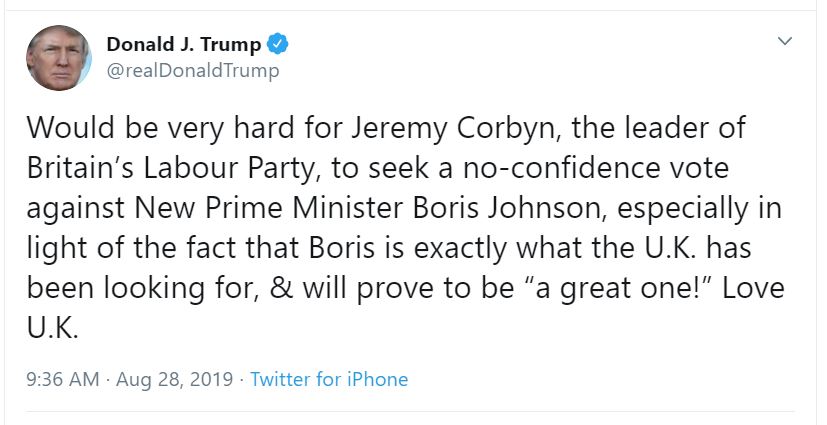Click the phrase been looking for
827x425 pixels.
point(142,289)
